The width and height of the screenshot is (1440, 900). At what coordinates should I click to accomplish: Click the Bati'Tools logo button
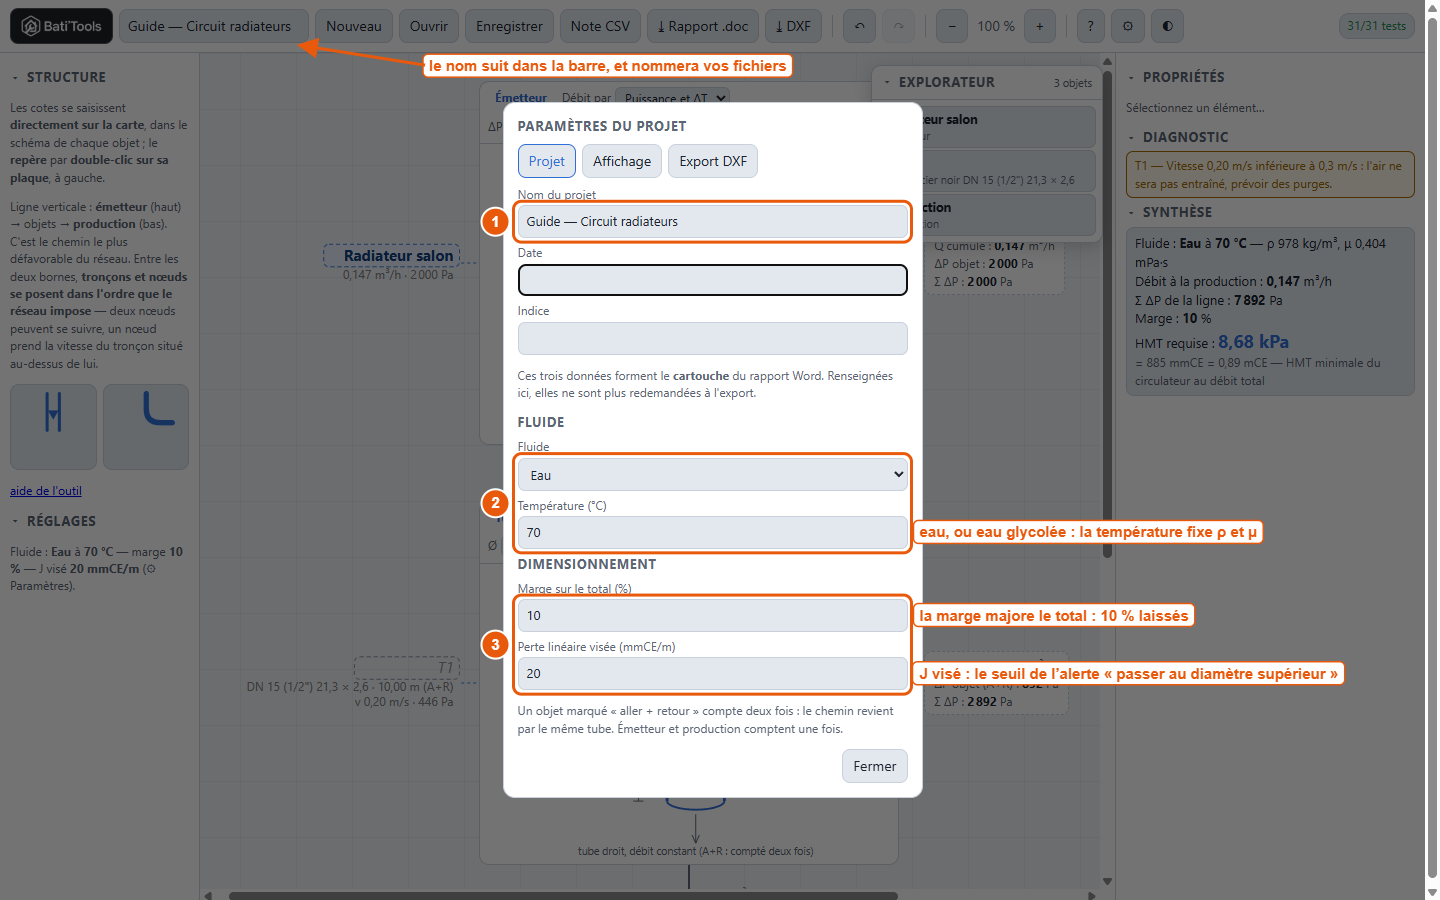point(61,26)
